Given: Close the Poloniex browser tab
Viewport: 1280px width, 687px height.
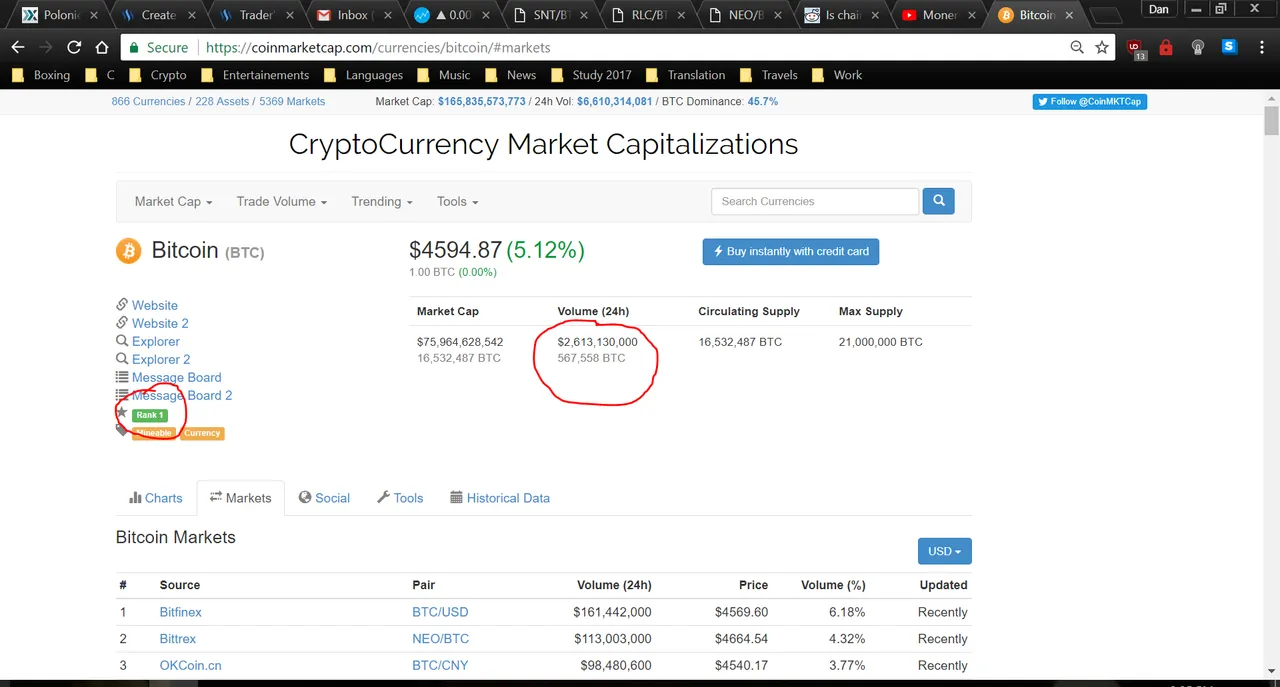Looking at the screenshot, I should (94, 15).
